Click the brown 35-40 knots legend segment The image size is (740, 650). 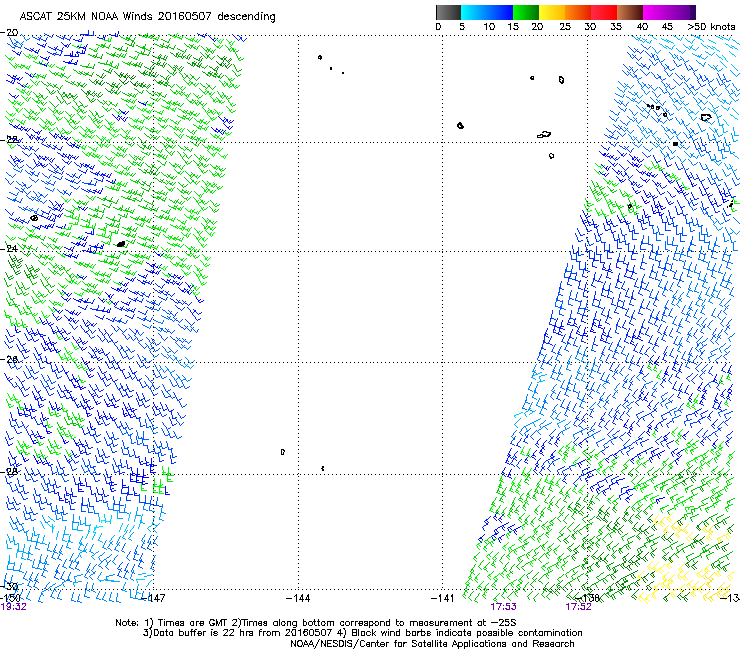[x=630, y=12]
